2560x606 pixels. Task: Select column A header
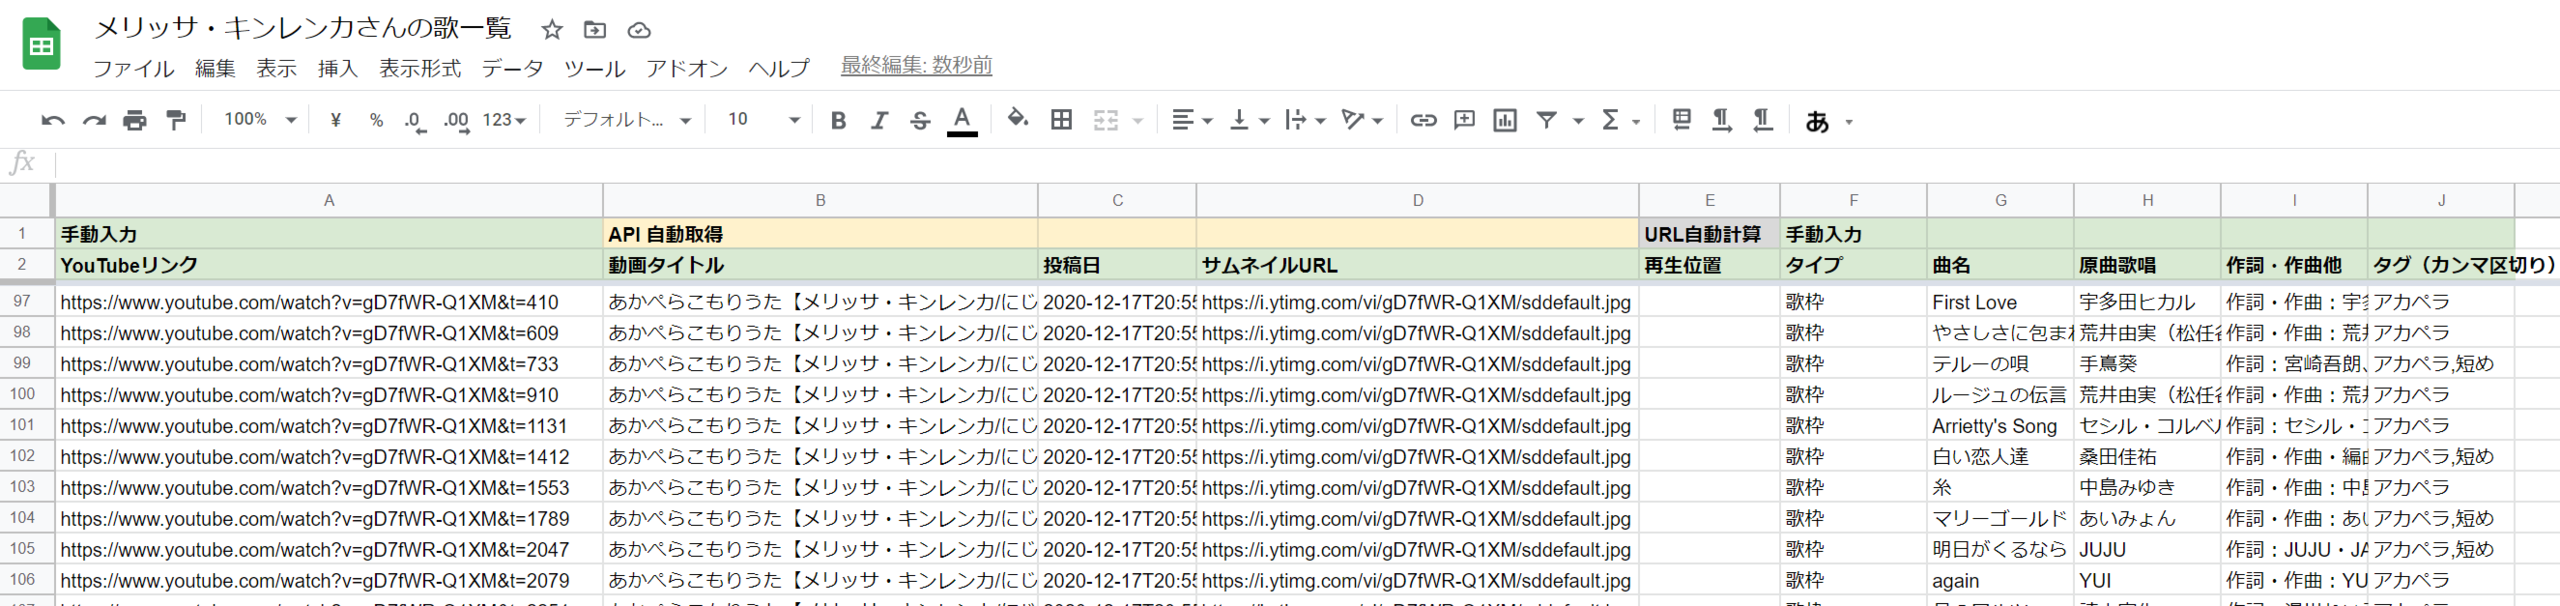[x=329, y=200]
